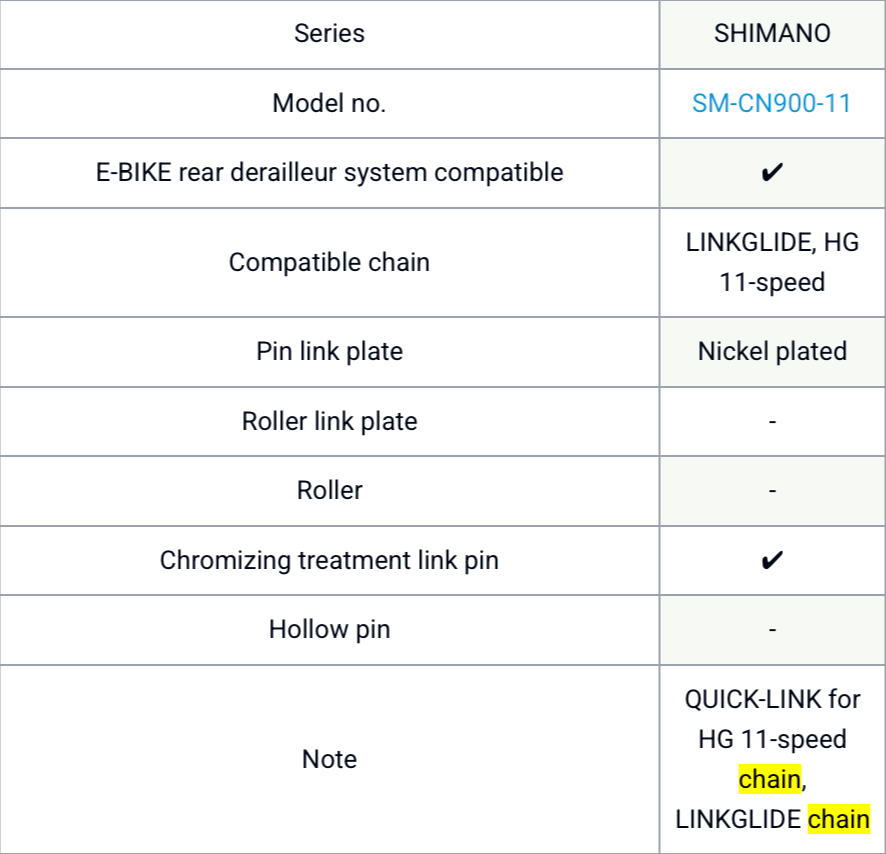This screenshot has width=886, height=854.
Task: Open the SM-CN900-11 model link
Action: [772, 103]
